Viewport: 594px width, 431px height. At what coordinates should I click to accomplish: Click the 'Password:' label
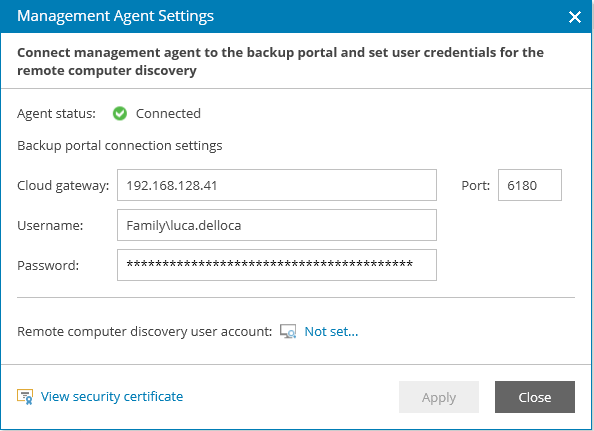tap(48, 265)
